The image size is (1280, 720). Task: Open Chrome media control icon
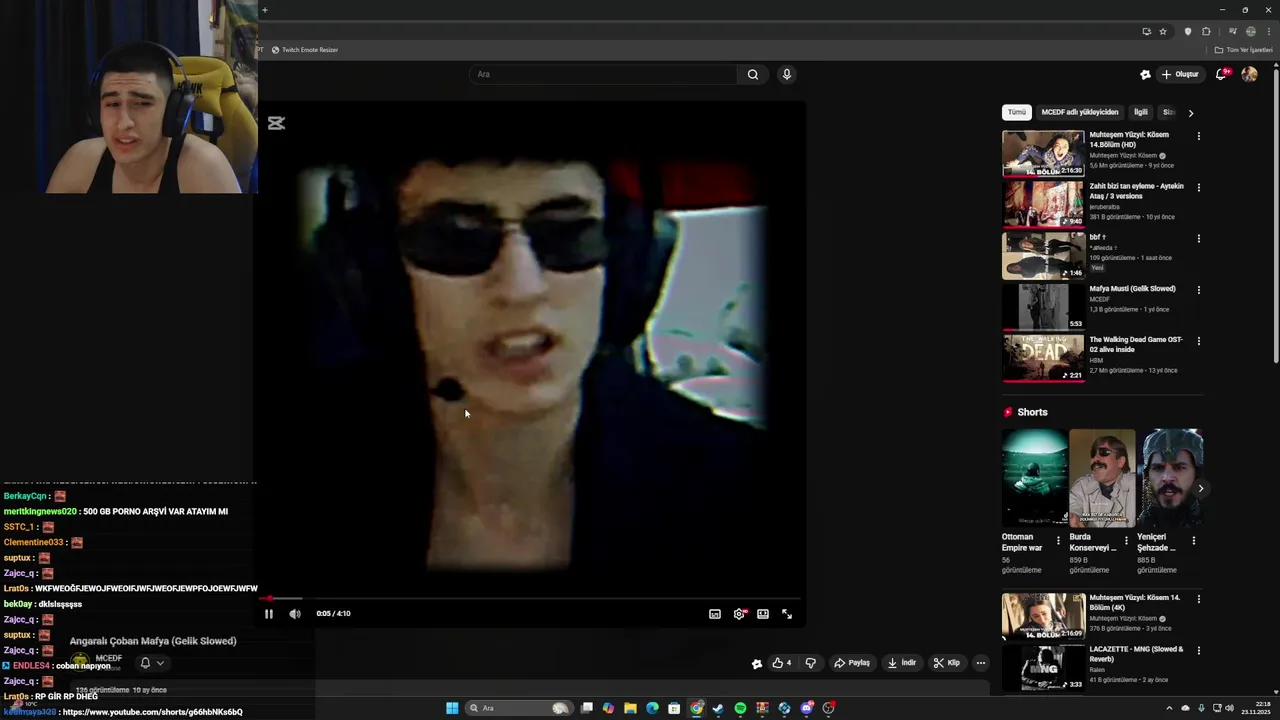coord(1232,31)
